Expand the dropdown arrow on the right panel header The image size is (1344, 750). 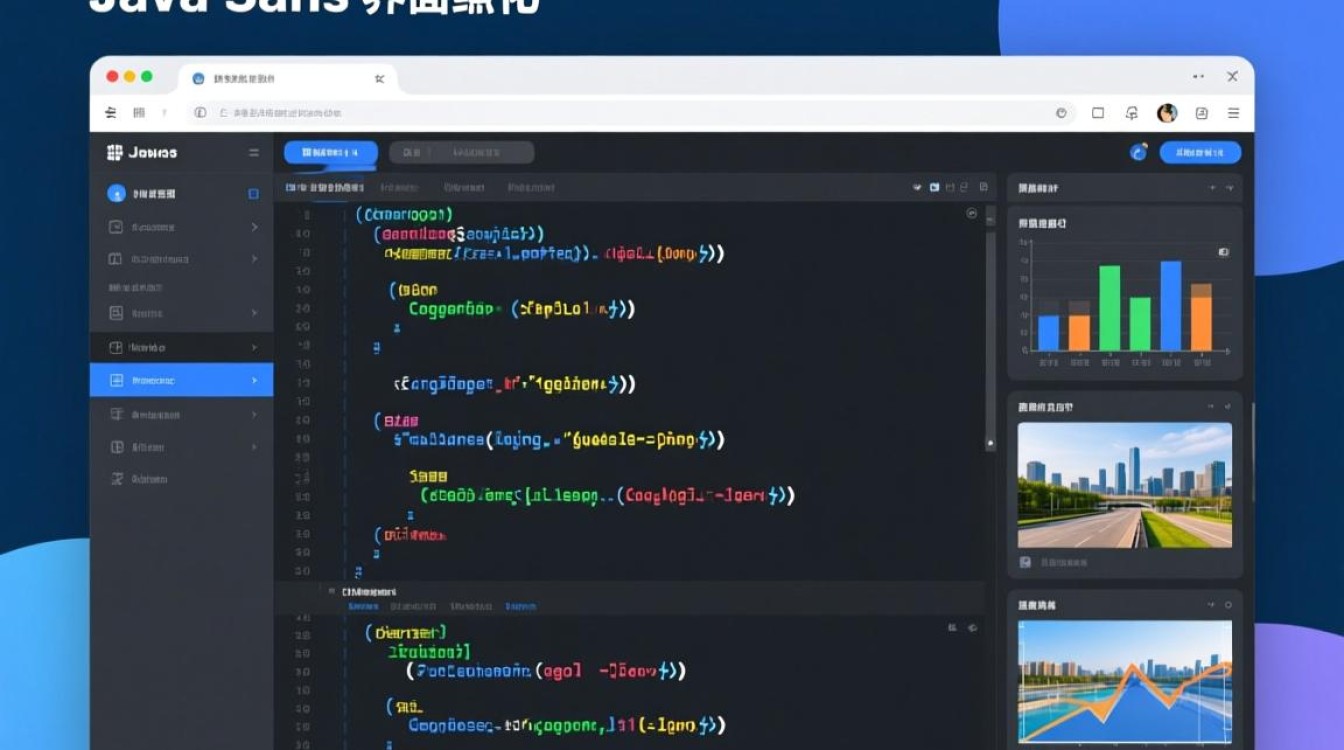pos(1228,187)
